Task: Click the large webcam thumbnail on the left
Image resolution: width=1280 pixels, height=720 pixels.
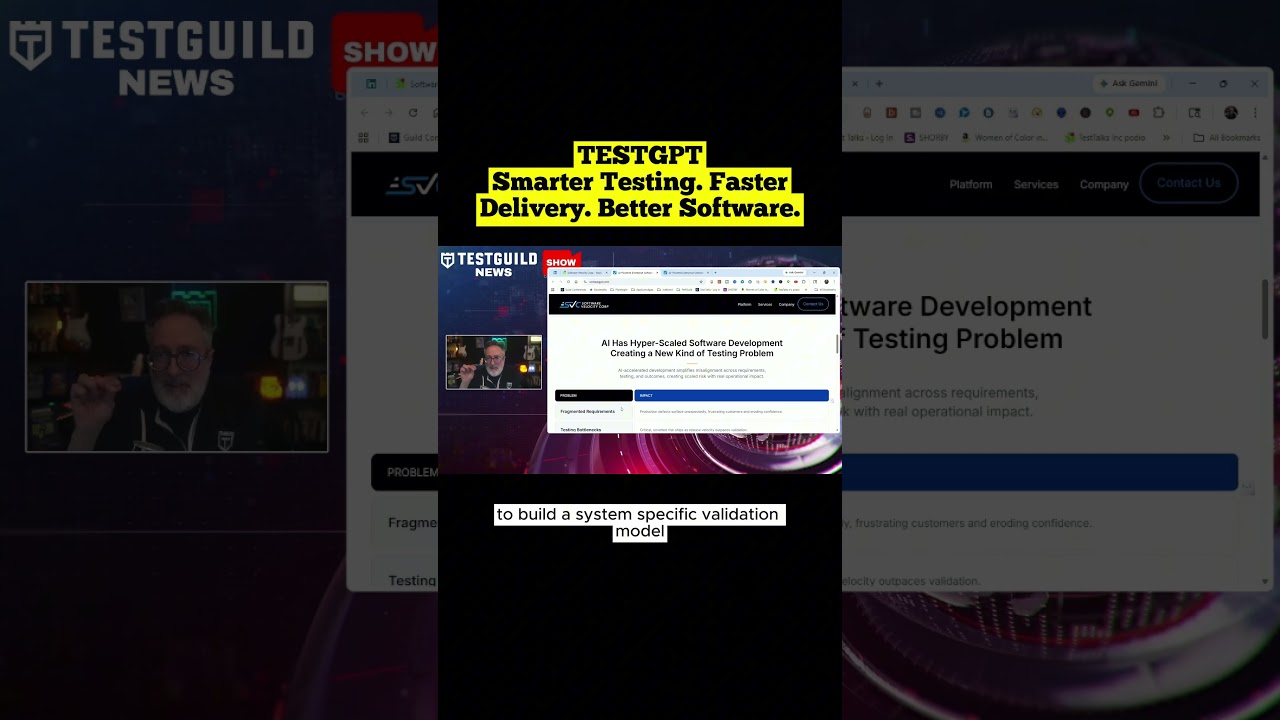Action: point(177,367)
